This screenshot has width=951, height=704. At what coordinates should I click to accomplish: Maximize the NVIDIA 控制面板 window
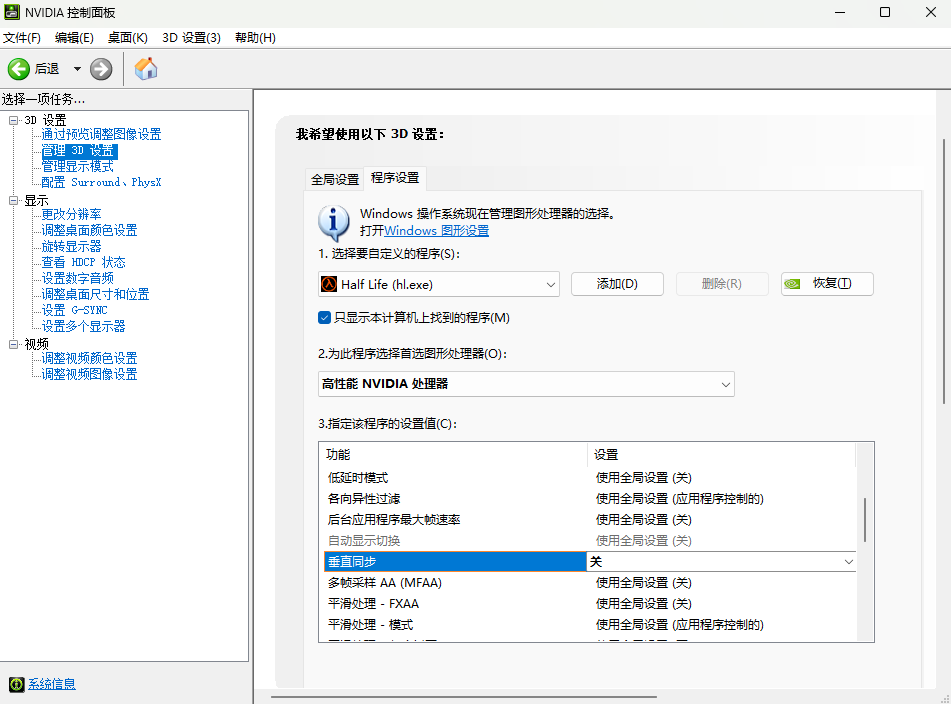pos(885,12)
